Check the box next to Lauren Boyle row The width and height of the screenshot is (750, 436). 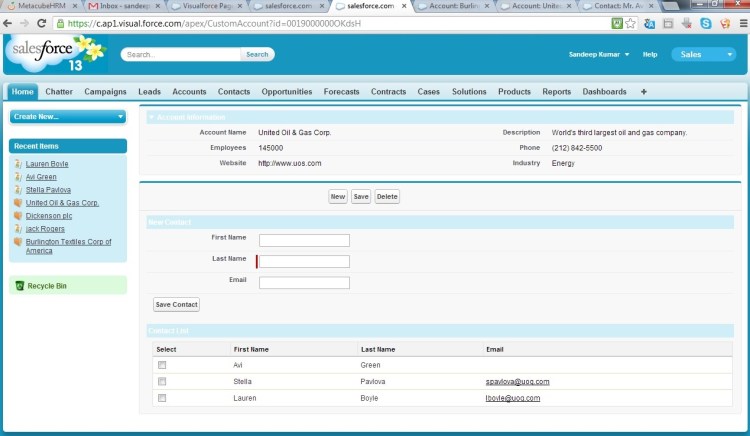[162, 398]
